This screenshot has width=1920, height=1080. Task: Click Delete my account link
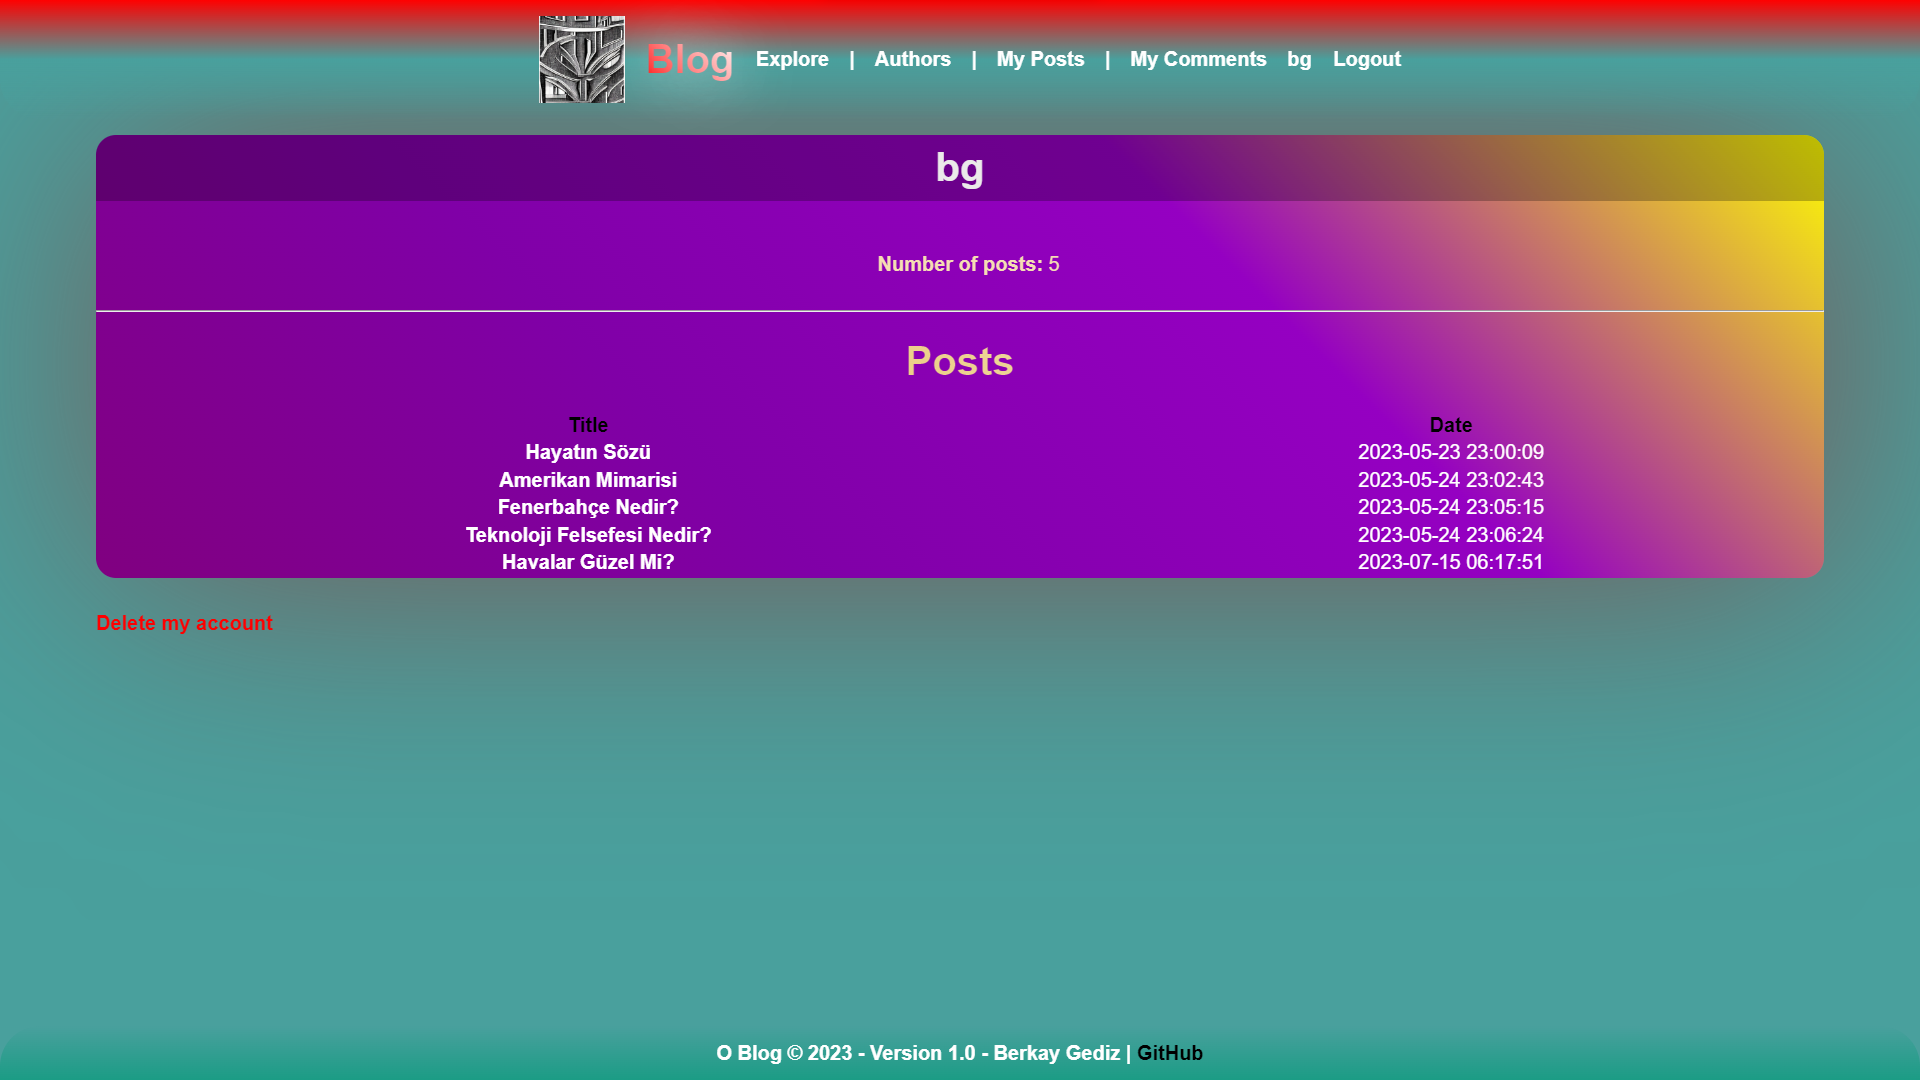pos(184,623)
